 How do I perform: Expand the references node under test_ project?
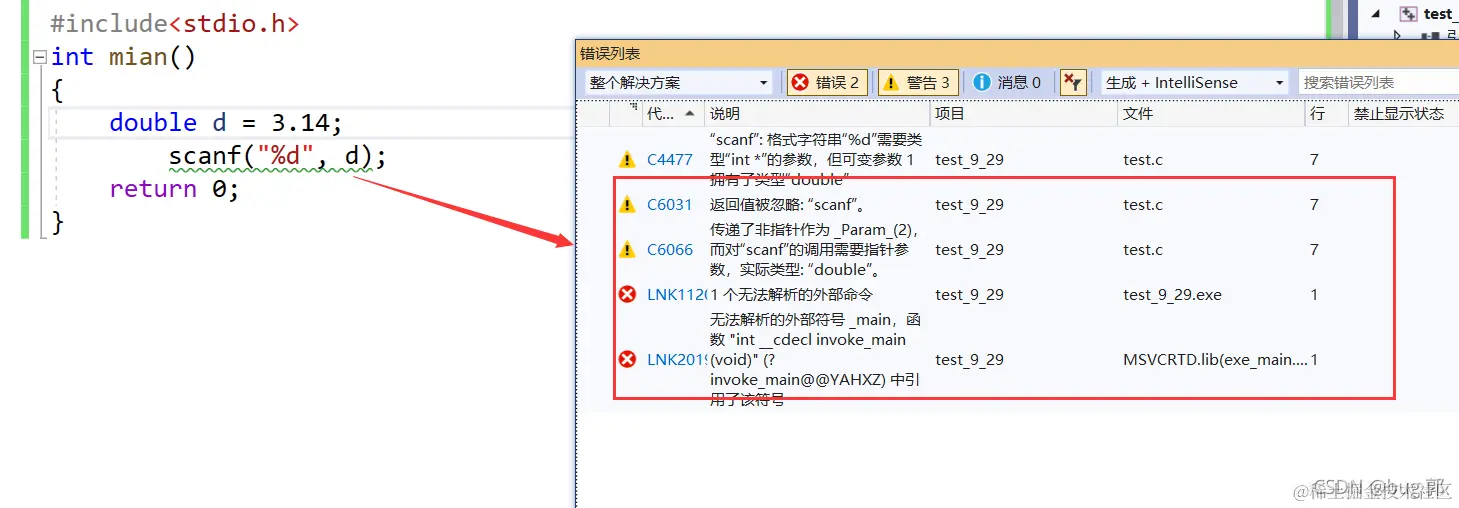(x=1398, y=35)
